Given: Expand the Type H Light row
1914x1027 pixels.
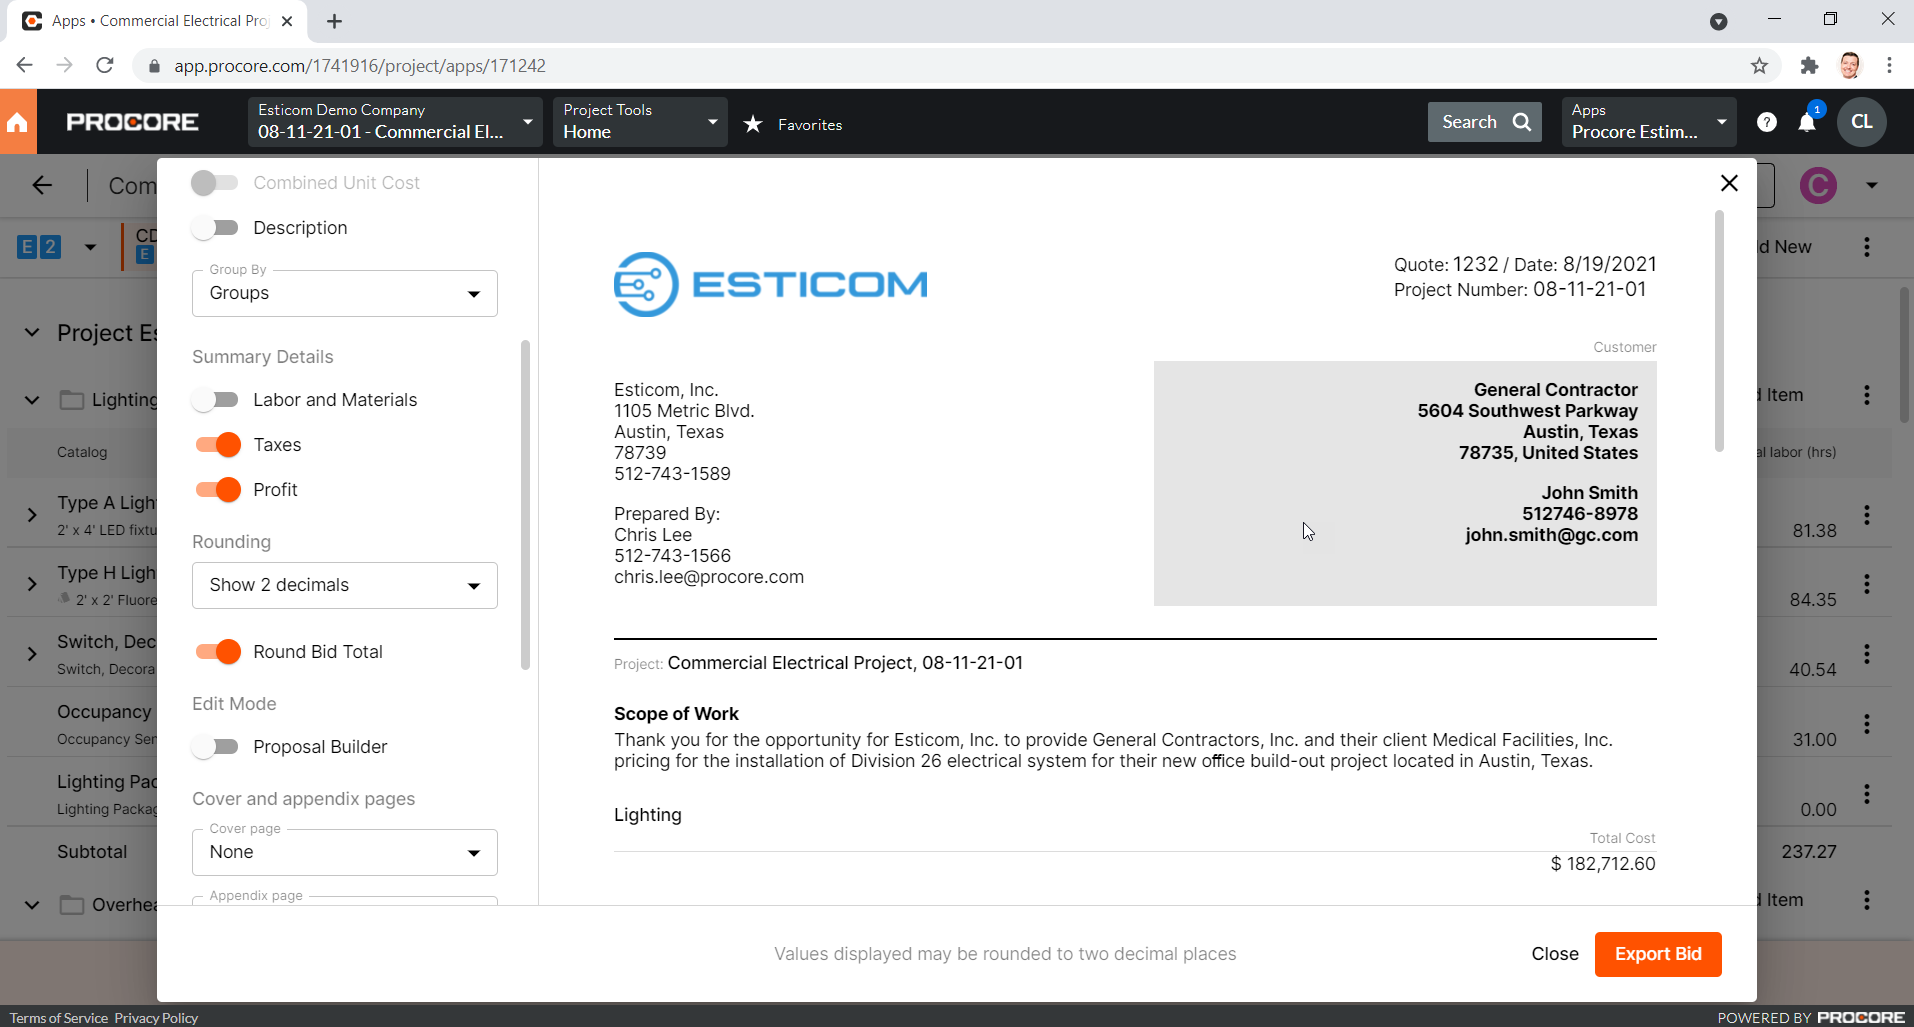Looking at the screenshot, I should (32, 584).
